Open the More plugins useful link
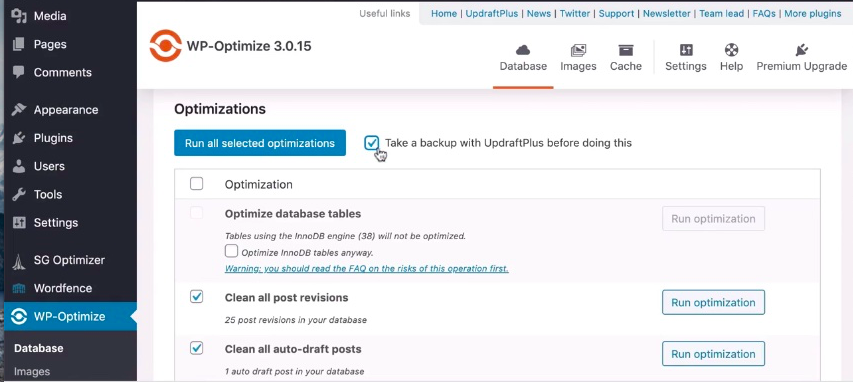Image resolution: width=853 pixels, height=382 pixels. point(813,14)
